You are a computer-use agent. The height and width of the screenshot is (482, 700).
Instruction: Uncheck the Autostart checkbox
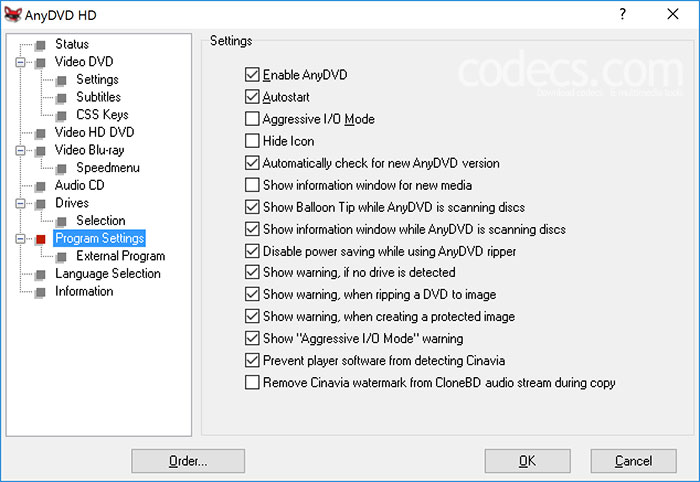252,97
